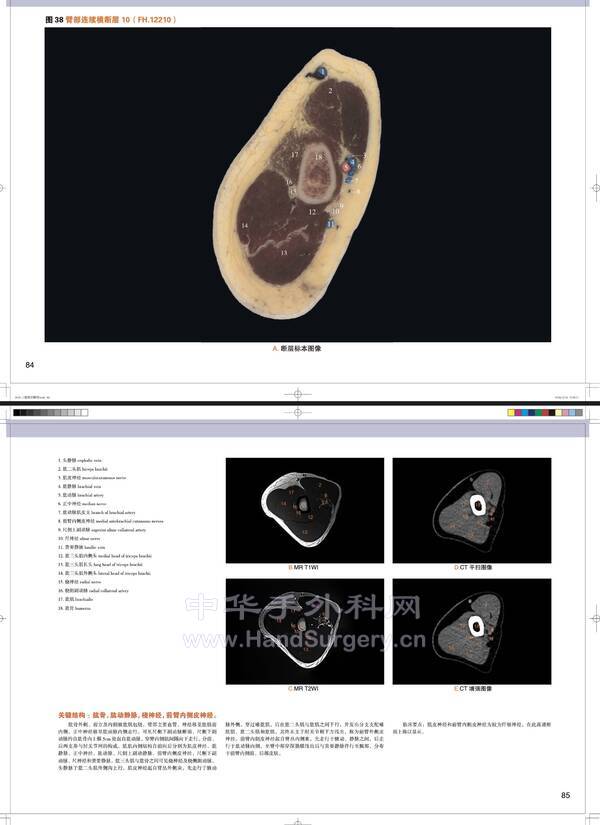Screen dimensions: 600x825
Task: Click the humerus label 18 on specimen
Action: pos(319,157)
